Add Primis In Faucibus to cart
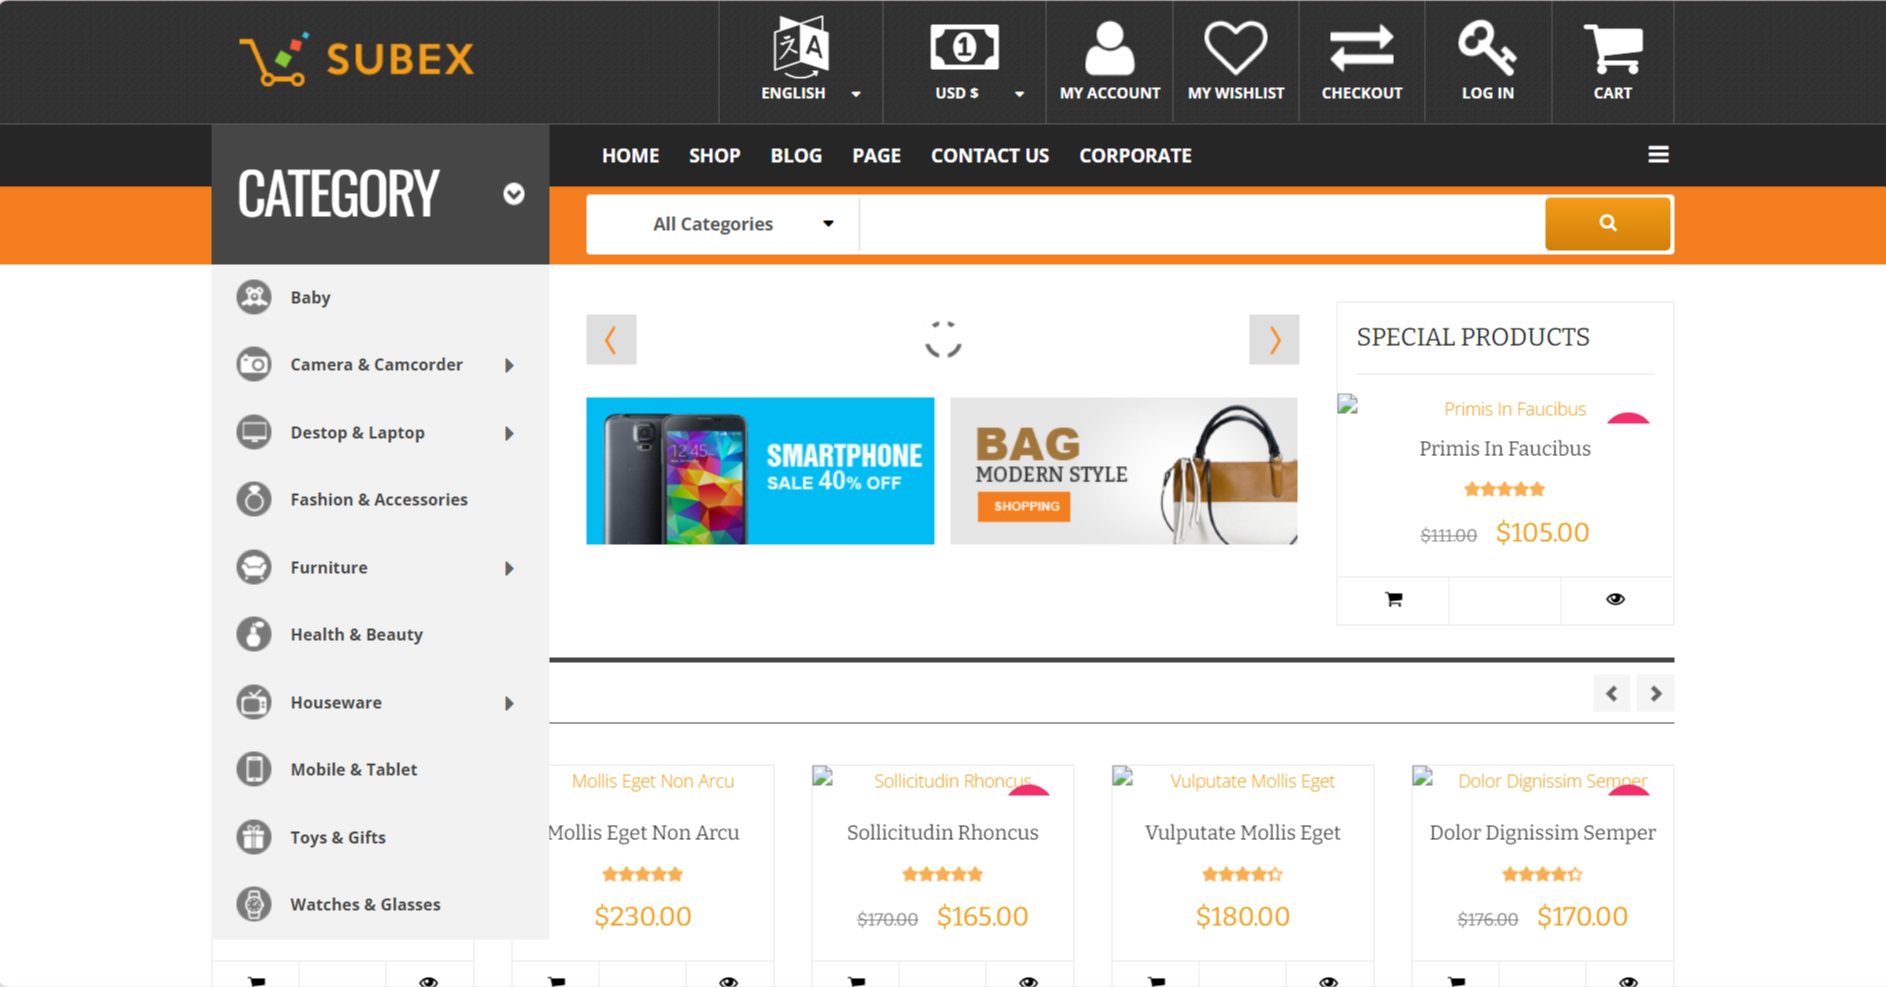Screen dimensions: 1886x987 click(1393, 600)
